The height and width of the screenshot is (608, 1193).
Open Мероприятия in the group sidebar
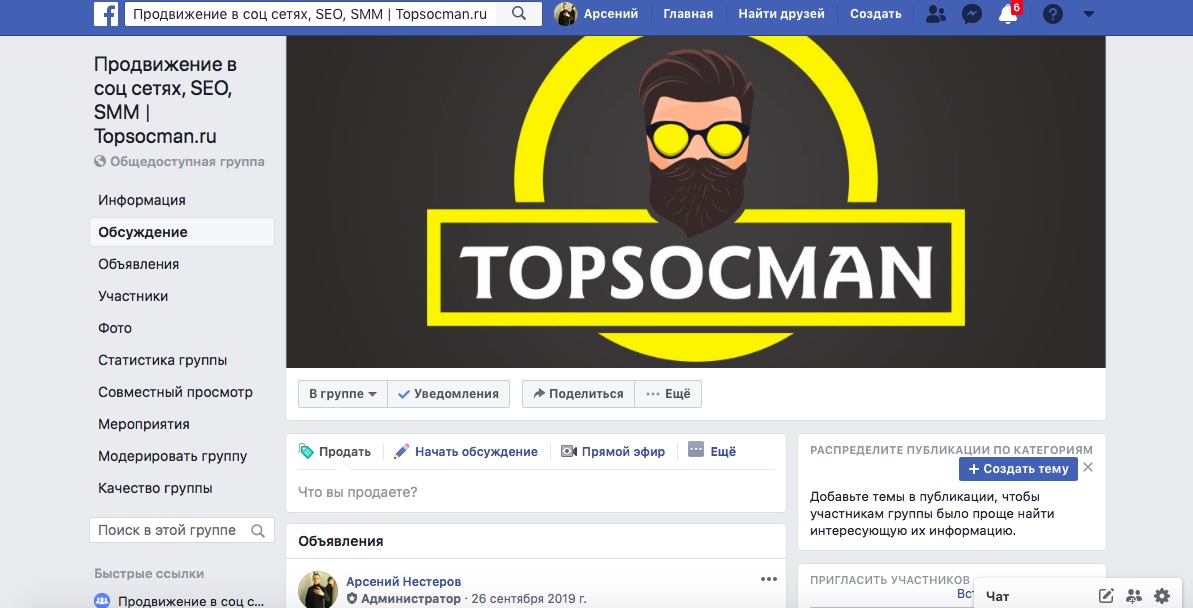[x=144, y=424]
